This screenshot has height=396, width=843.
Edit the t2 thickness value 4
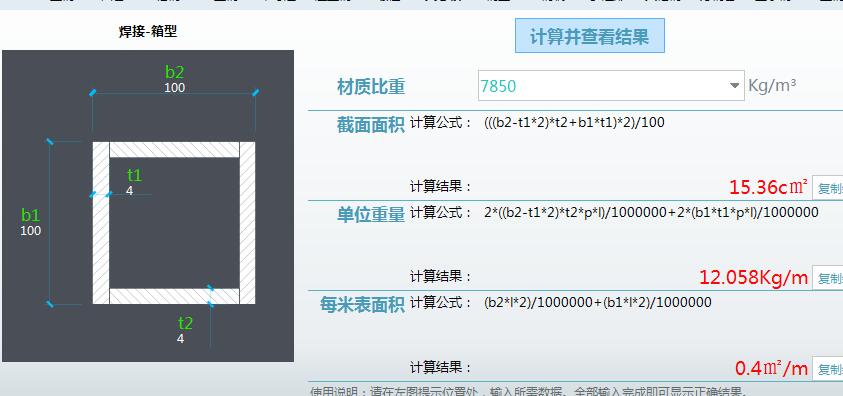(x=181, y=339)
